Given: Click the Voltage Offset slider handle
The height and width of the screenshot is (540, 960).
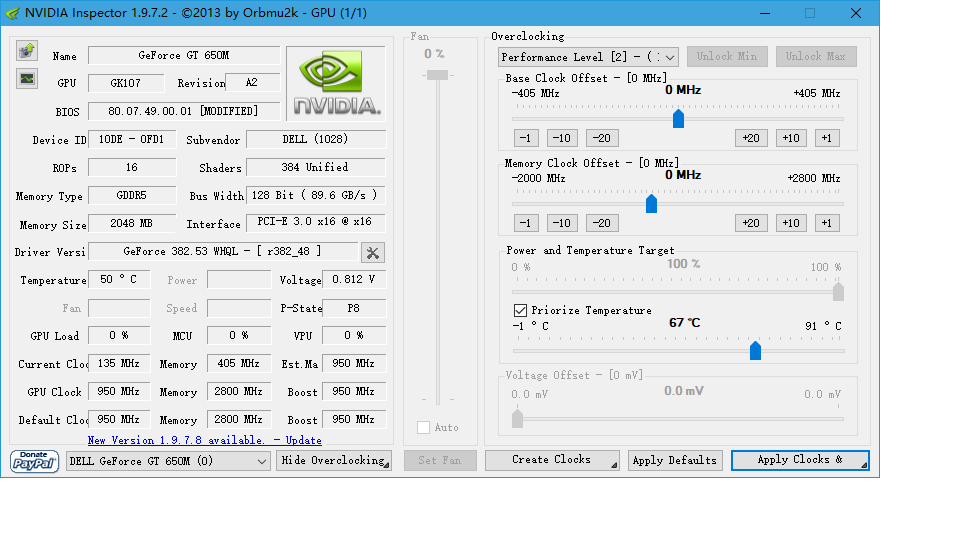Looking at the screenshot, I should 517,419.
